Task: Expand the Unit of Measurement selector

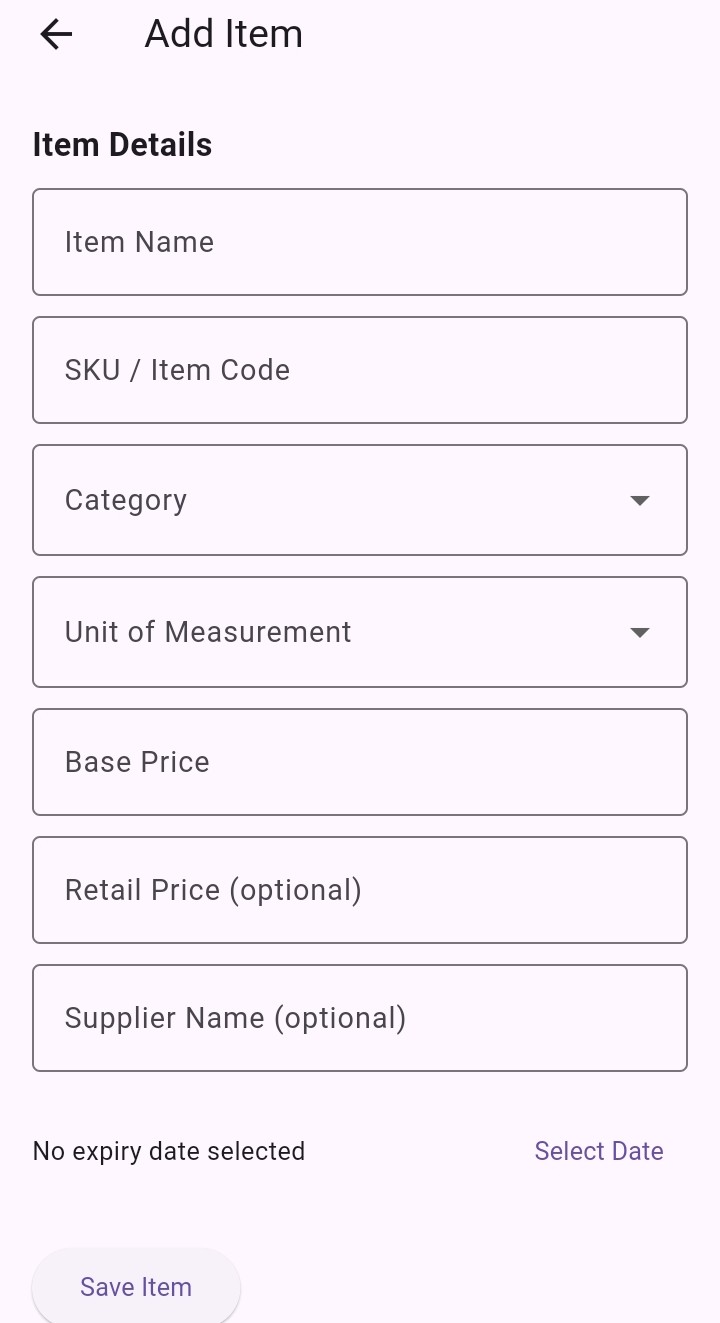Action: [340, 632]
